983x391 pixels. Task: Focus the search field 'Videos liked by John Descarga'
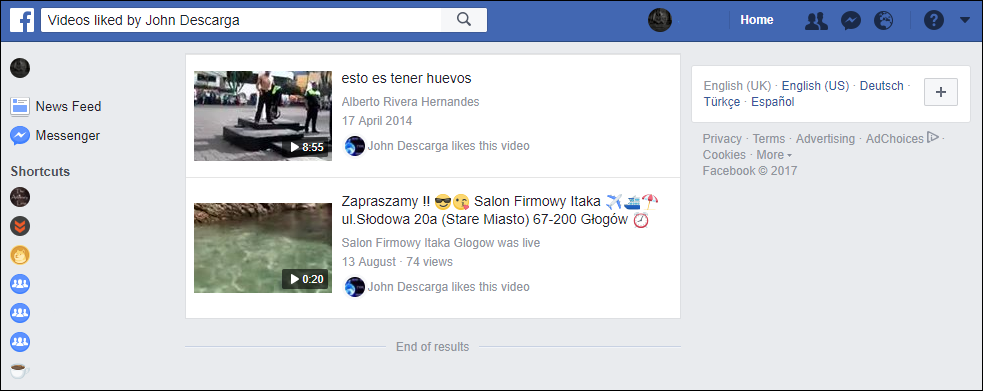(241, 20)
